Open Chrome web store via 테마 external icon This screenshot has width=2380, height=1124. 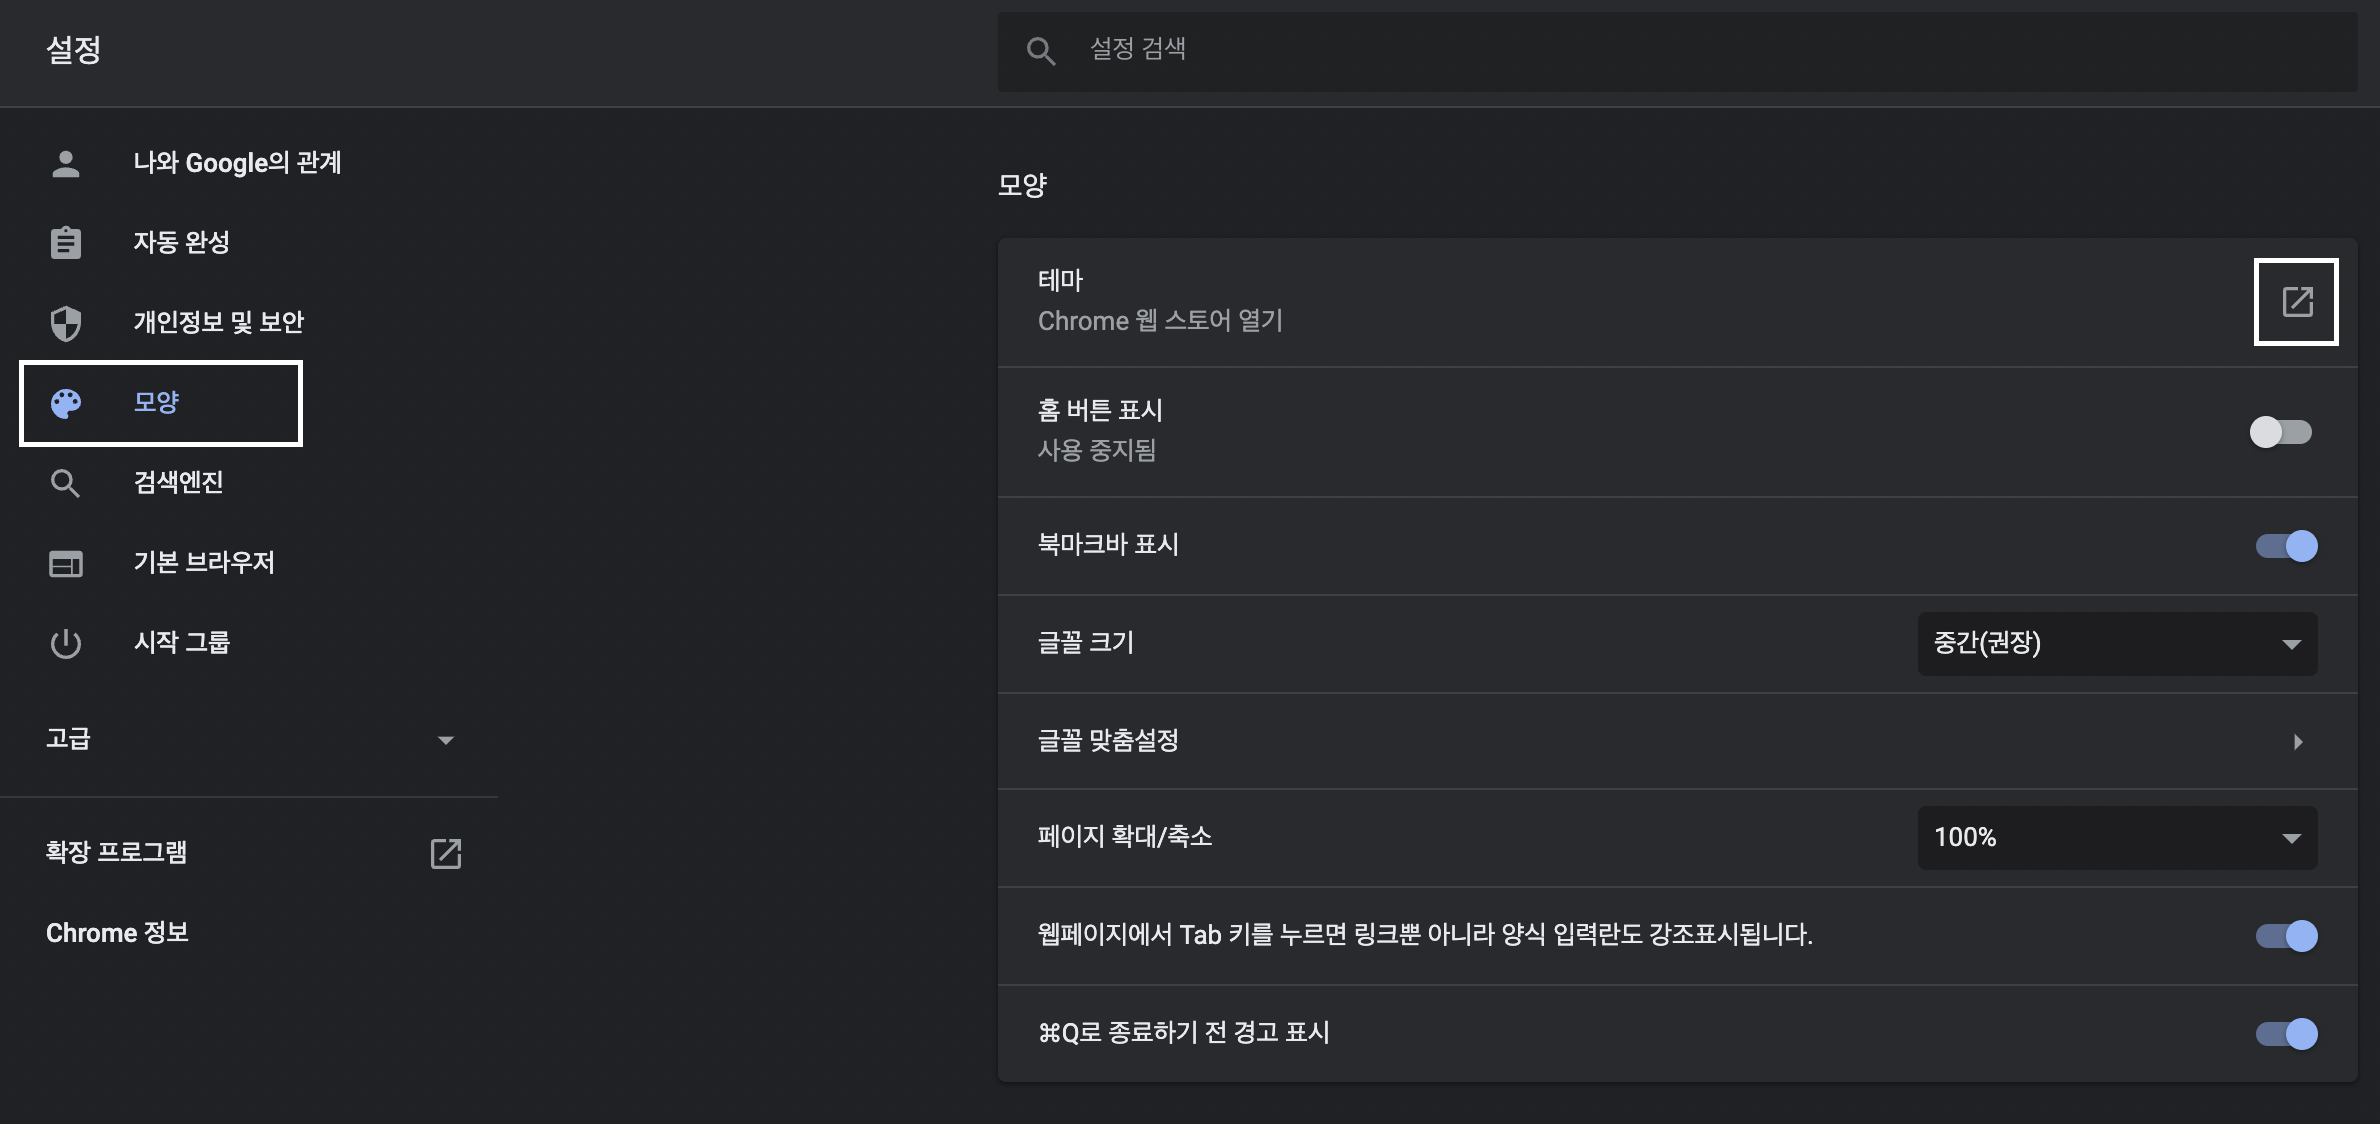(2296, 301)
